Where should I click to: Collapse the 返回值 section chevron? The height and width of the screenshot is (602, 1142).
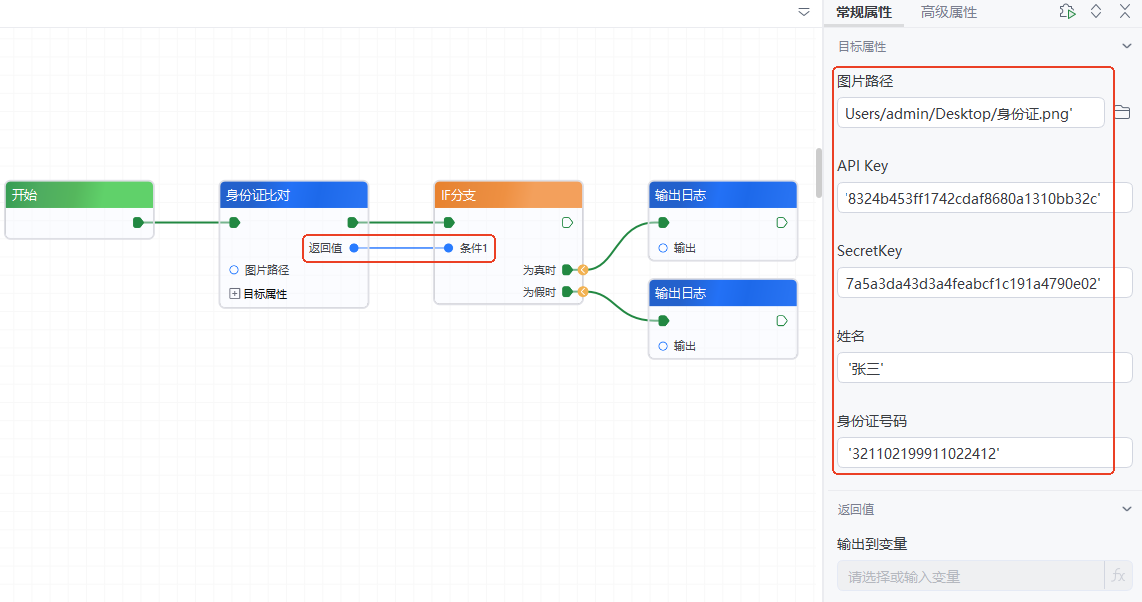tap(1128, 509)
